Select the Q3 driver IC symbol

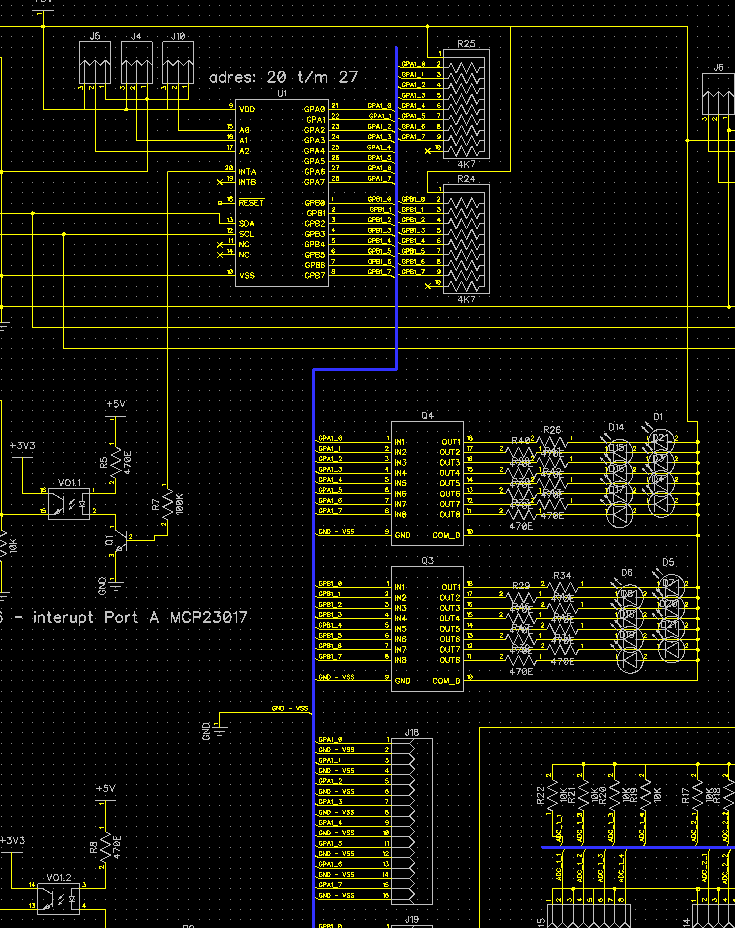click(x=427, y=629)
